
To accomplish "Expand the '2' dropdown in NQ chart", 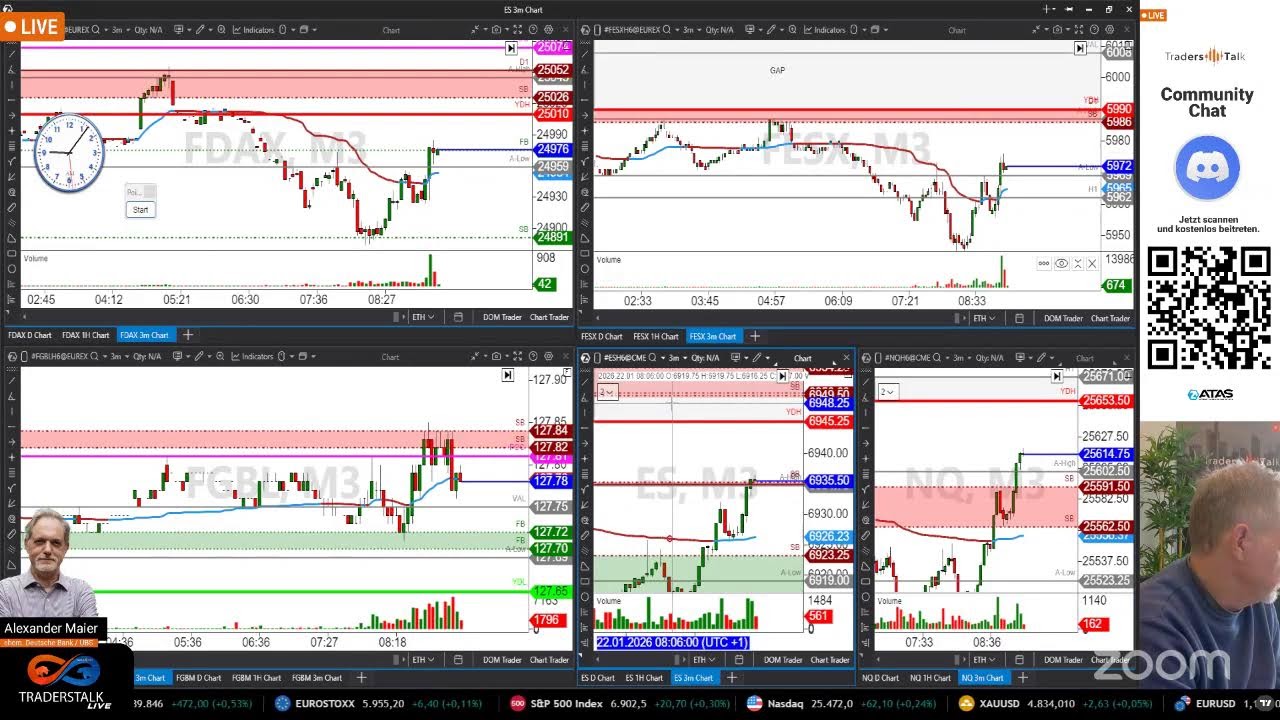I will [x=887, y=392].
